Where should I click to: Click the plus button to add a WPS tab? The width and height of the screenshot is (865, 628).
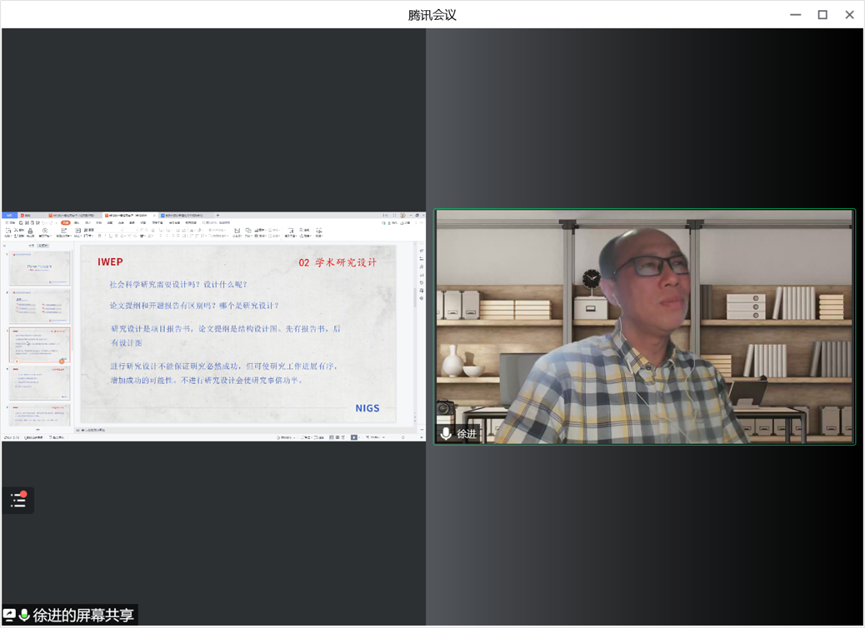coord(218,215)
